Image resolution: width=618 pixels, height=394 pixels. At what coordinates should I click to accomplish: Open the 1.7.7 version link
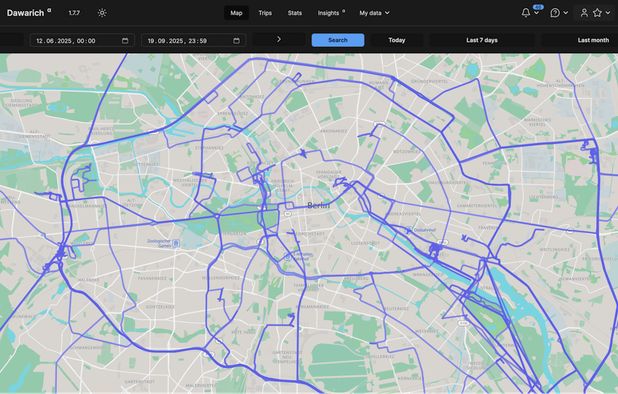74,13
